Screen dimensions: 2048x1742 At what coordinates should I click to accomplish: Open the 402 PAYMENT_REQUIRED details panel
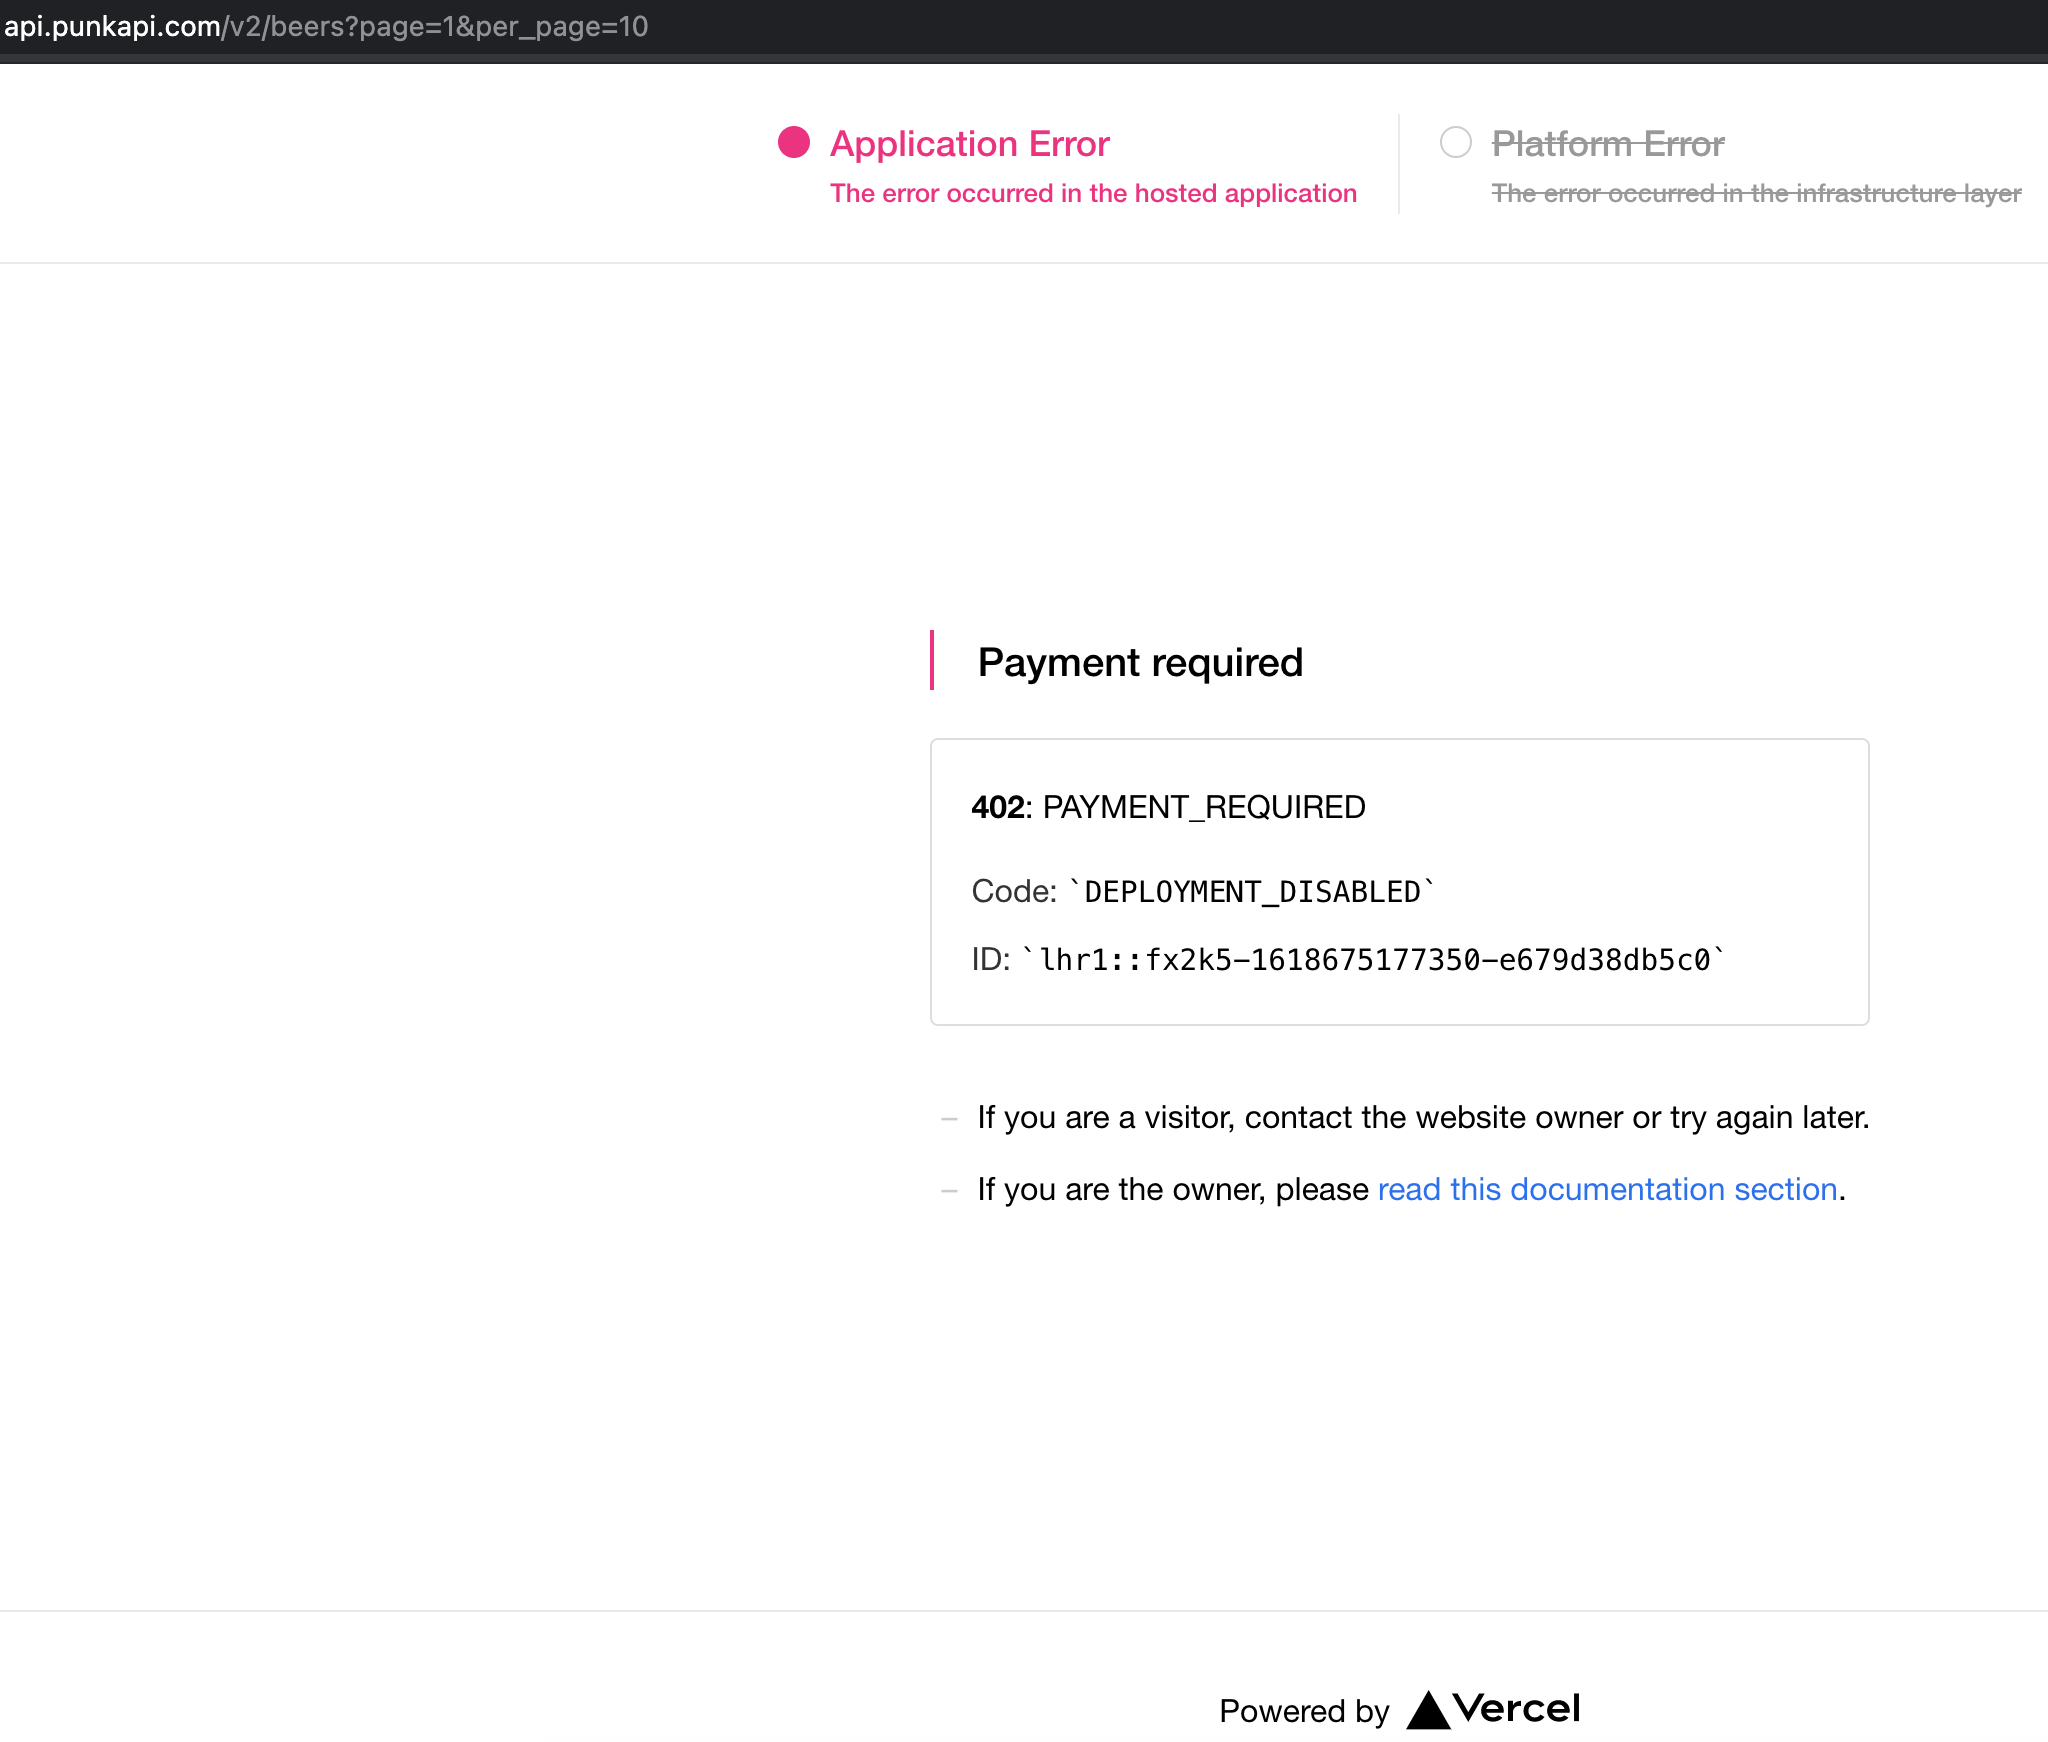tap(1168, 807)
